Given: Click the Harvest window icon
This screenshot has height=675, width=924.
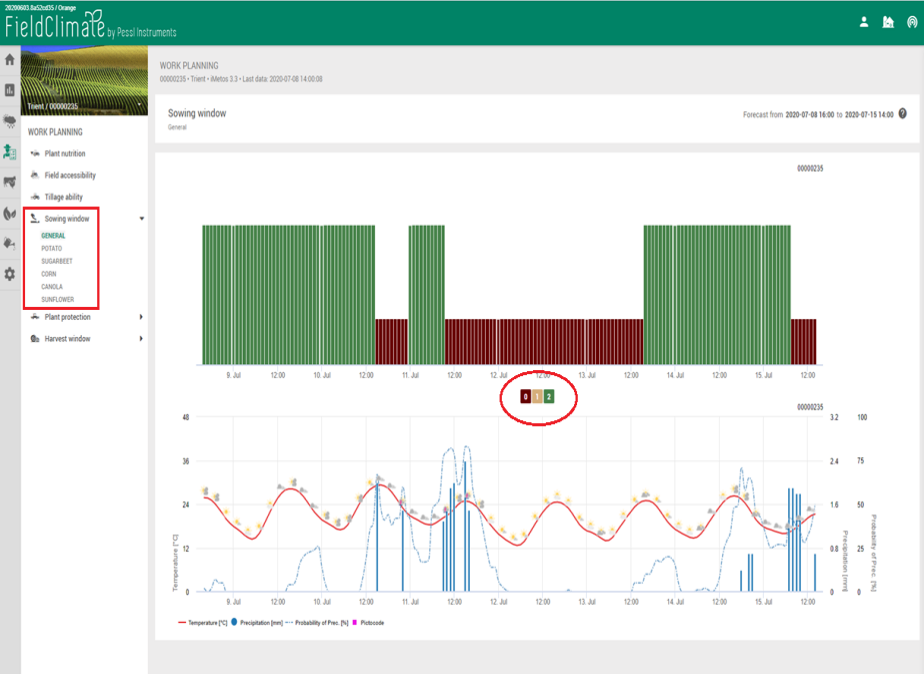Looking at the screenshot, I should pos(35,339).
